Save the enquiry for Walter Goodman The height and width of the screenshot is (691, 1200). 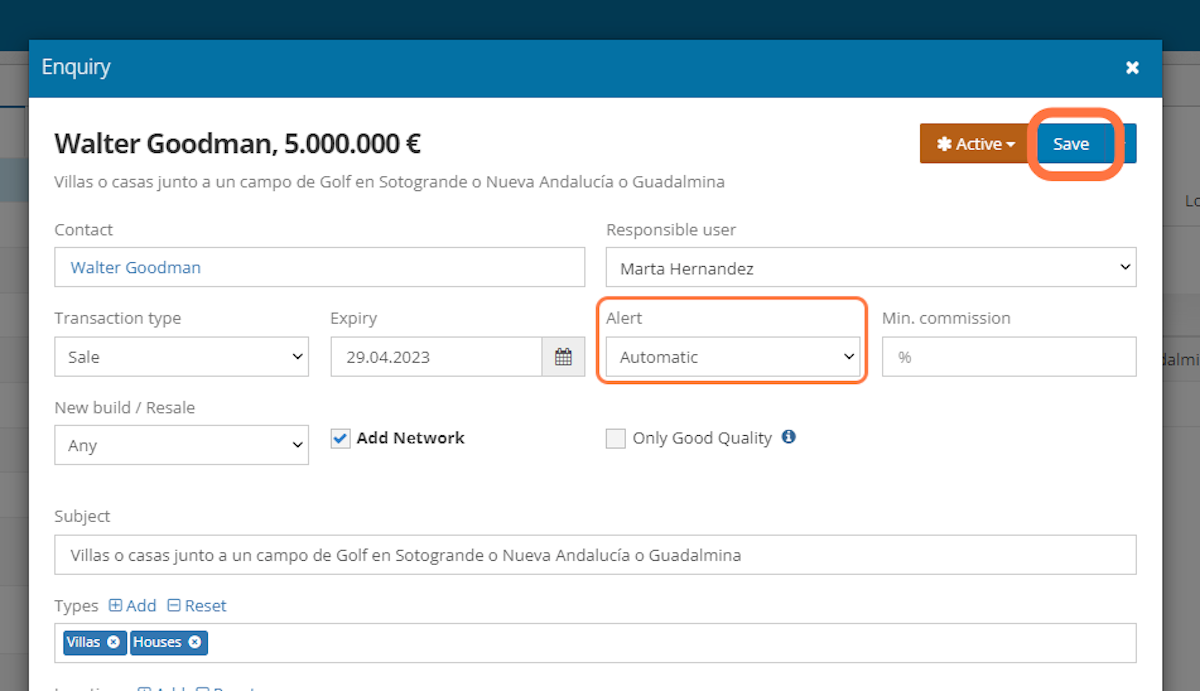tap(1071, 143)
